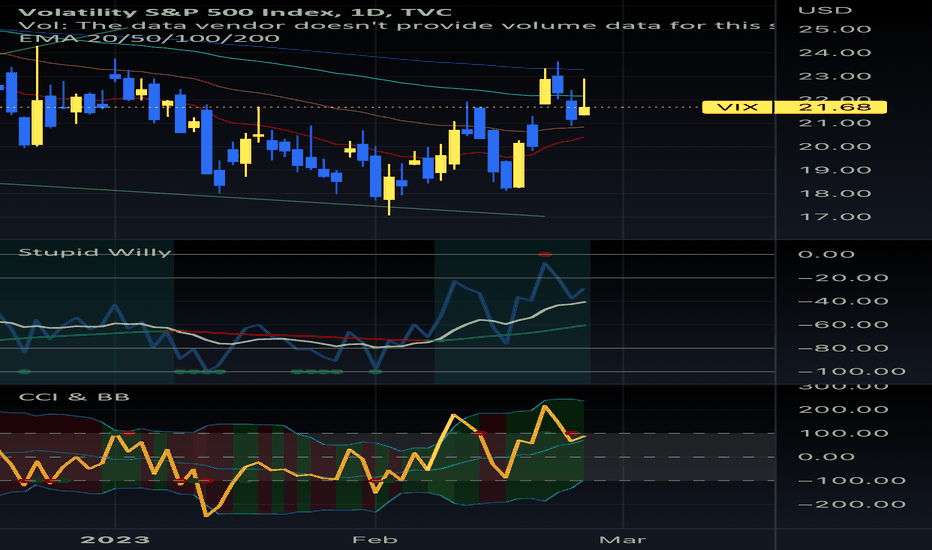This screenshot has height=550, width=932.
Task: Click the Feb label on the time axis
Action: tap(374, 539)
